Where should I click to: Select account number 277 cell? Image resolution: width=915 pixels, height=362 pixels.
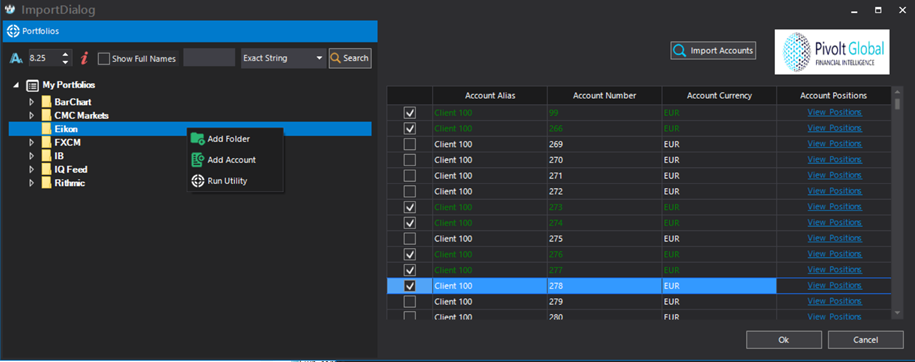coord(605,270)
